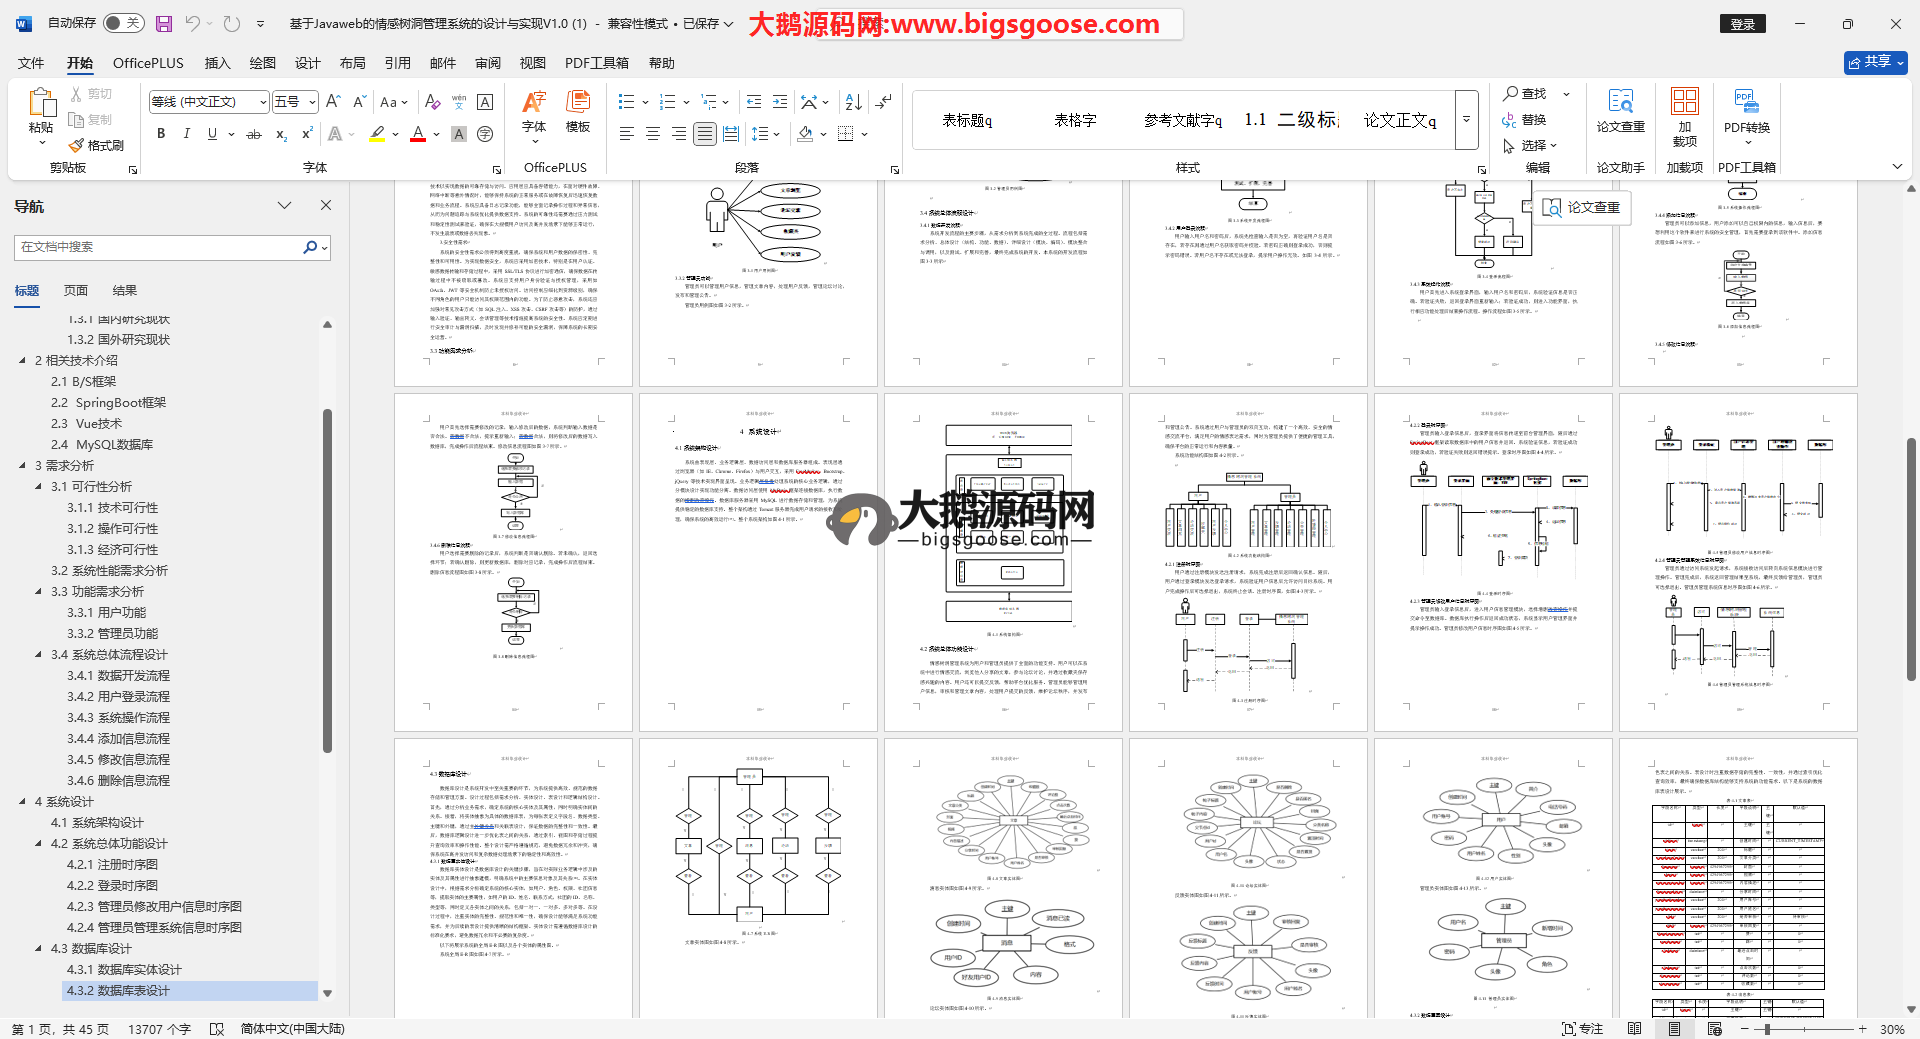Image resolution: width=1920 pixels, height=1039 pixels.
Task: Toggle italic text formatting
Action: coord(186,134)
